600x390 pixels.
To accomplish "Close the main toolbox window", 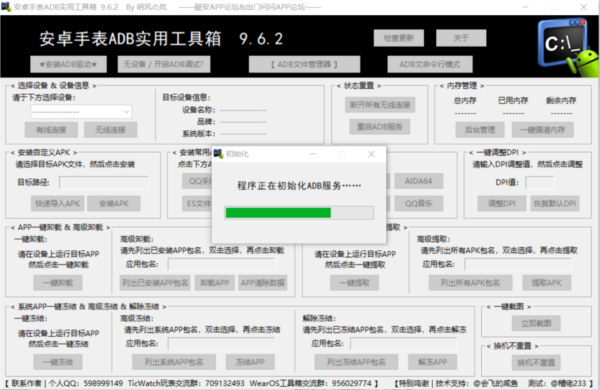I will click(584, 7).
